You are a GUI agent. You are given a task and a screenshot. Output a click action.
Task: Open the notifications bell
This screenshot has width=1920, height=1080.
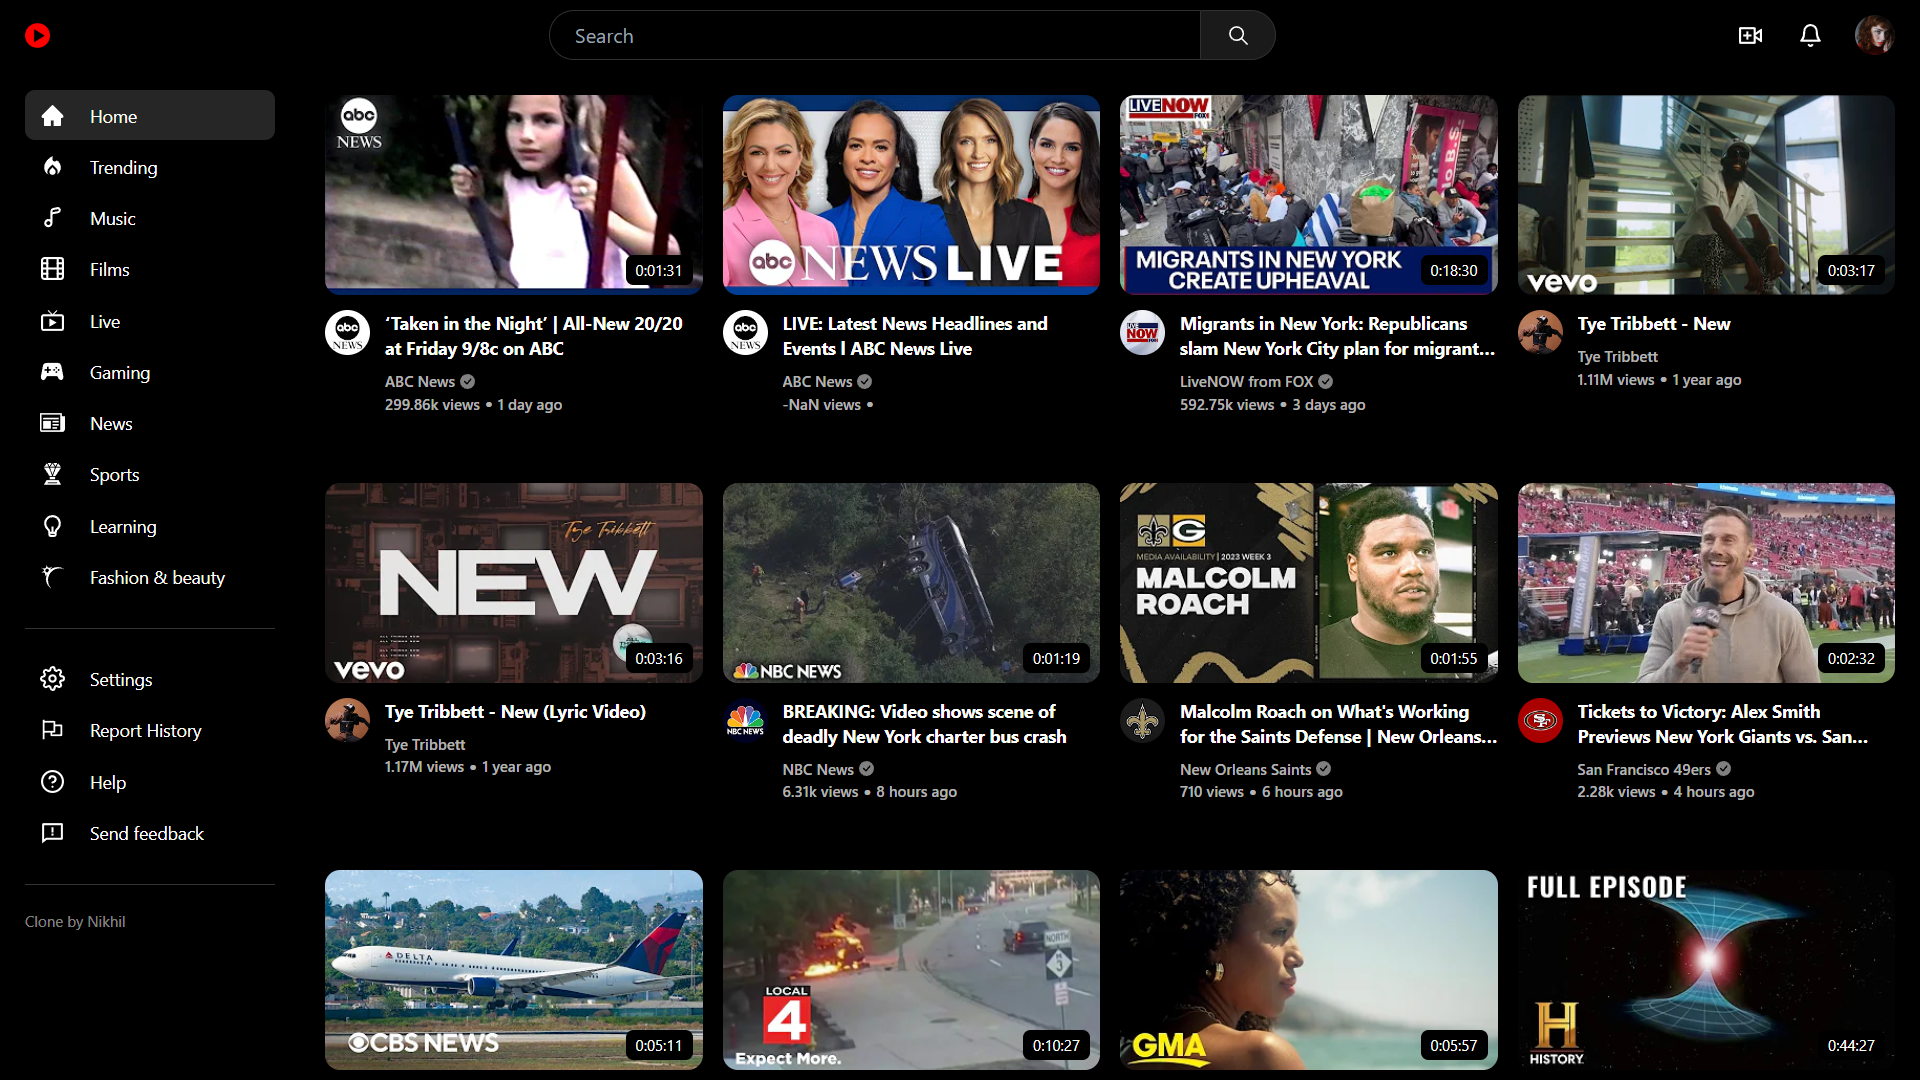tap(1810, 36)
